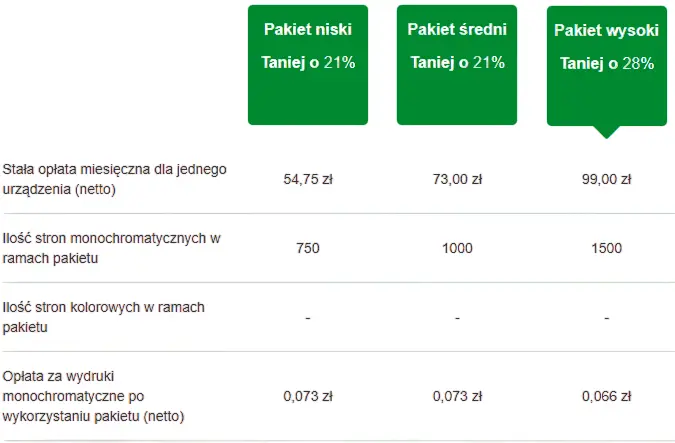Select the Pakiet wysoki tab
The image size is (675, 443).
606,31
